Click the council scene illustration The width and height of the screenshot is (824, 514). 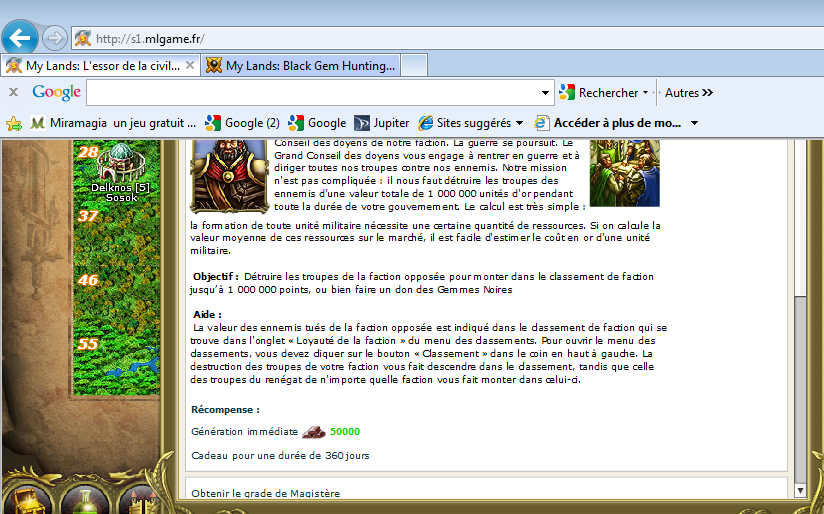(x=625, y=171)
